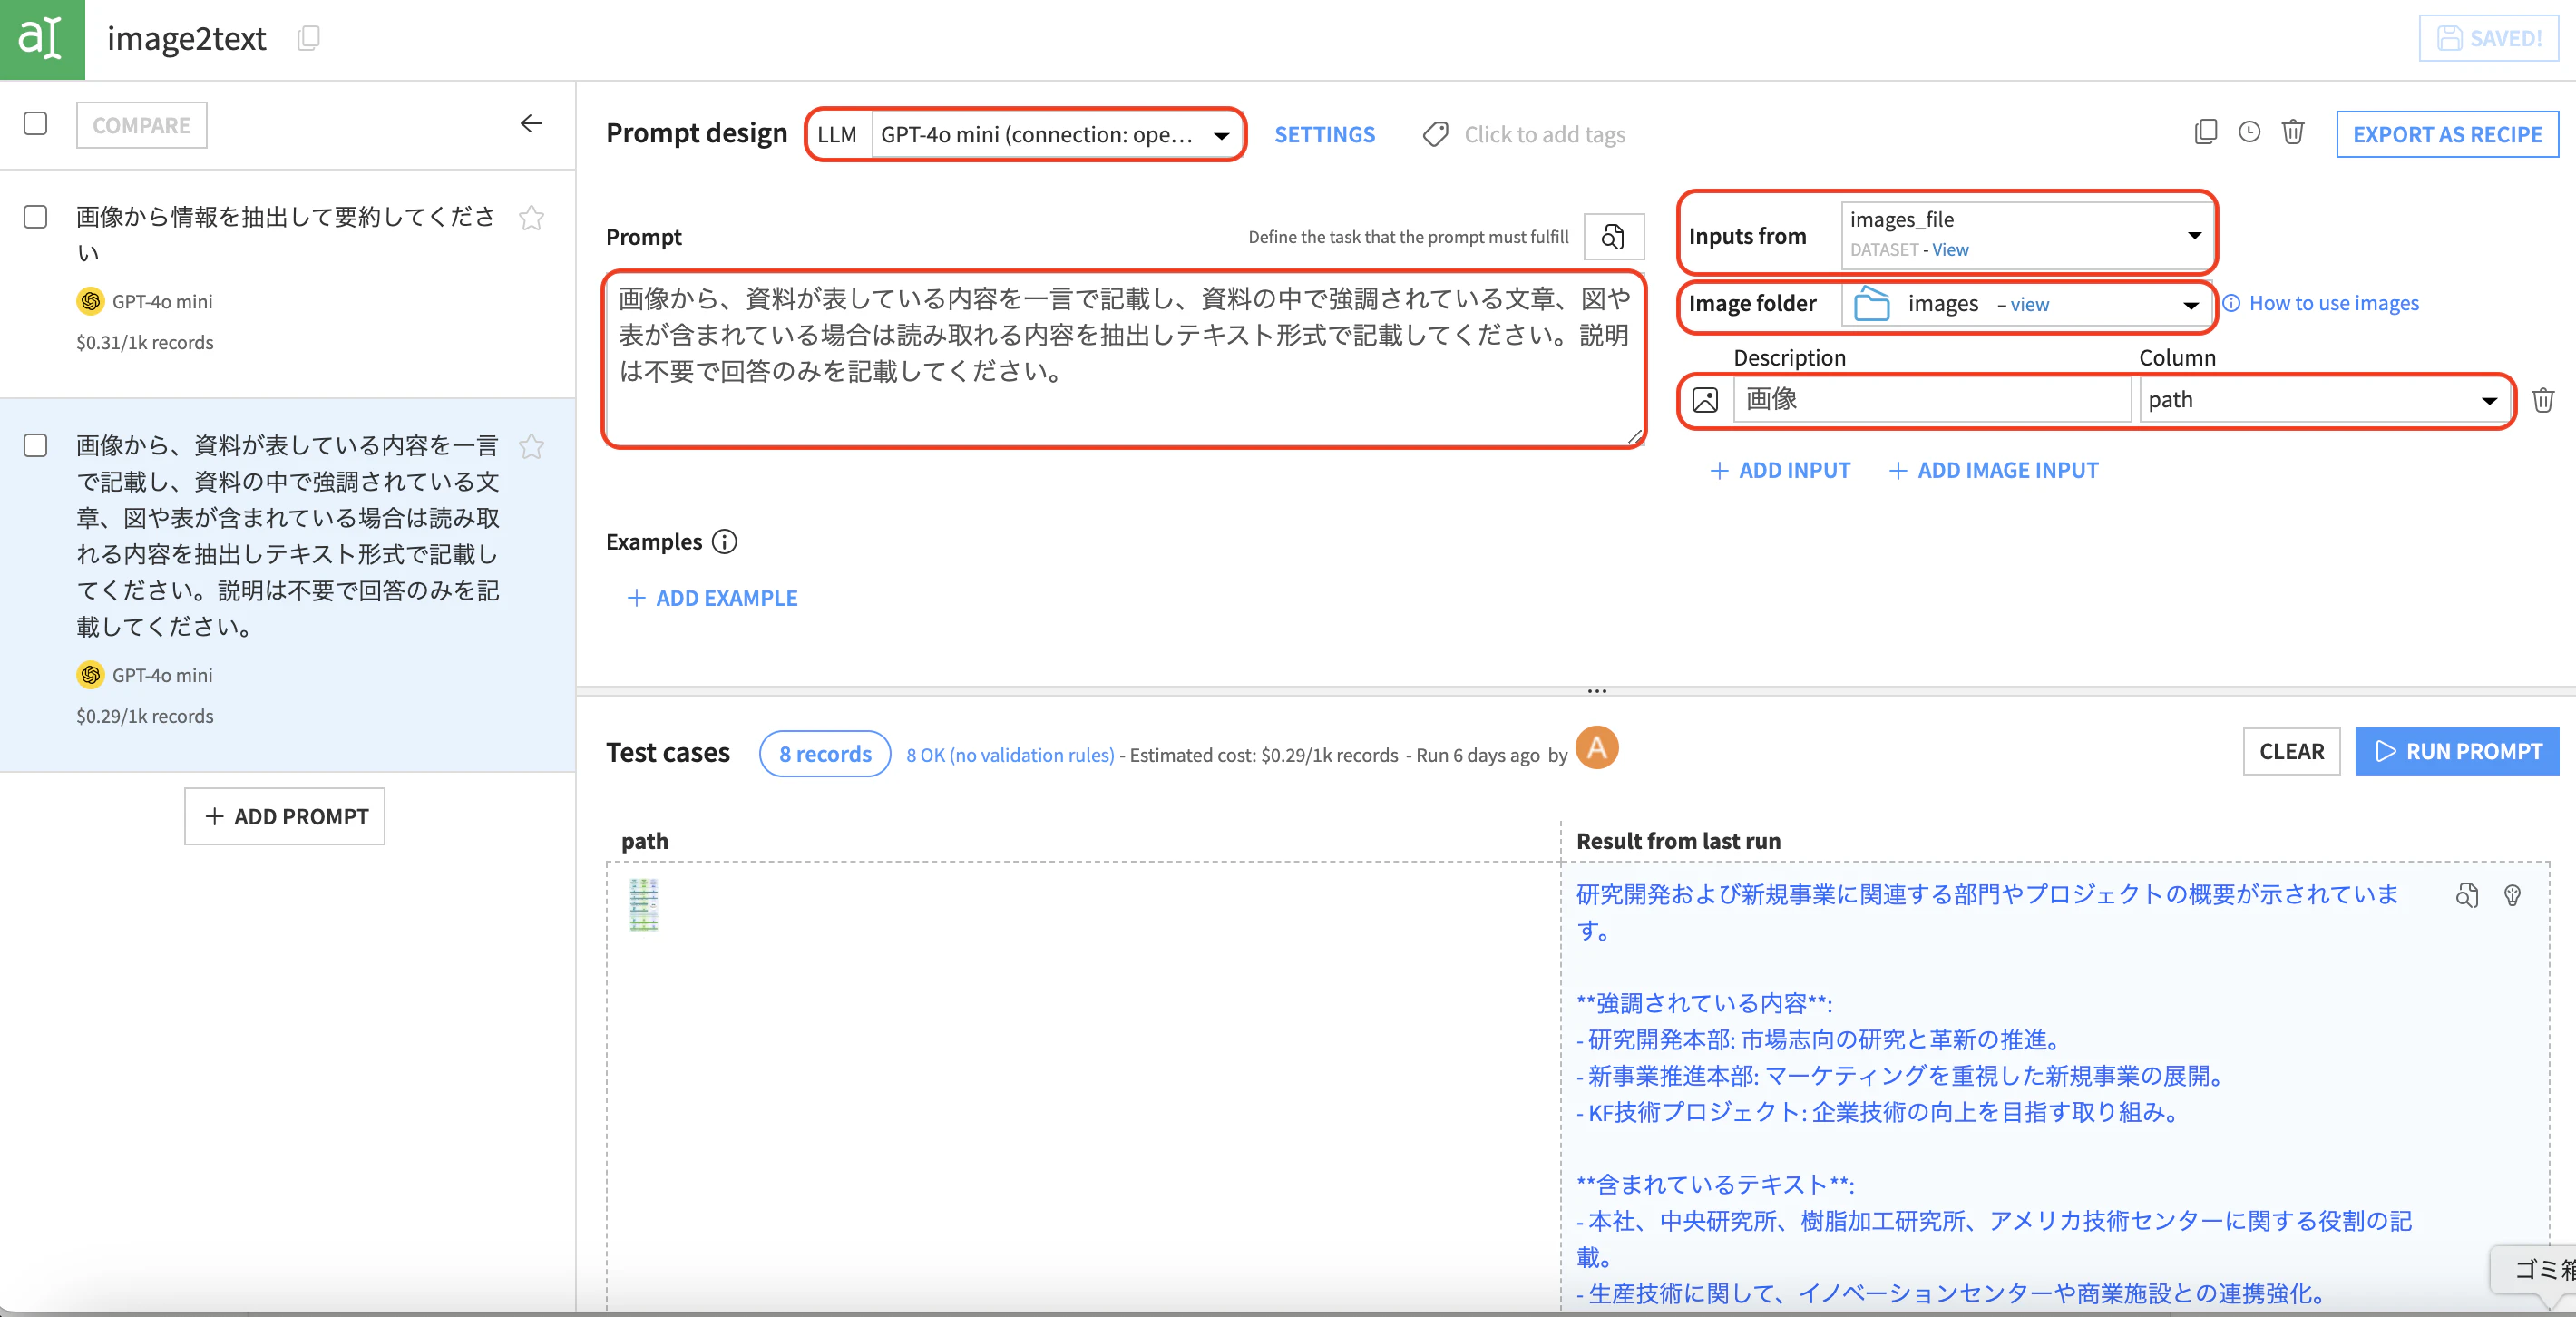This screenshot has height=1317, width=2576.
Task: Click ADD EXAMPLE link
Action: pos(712,598)
